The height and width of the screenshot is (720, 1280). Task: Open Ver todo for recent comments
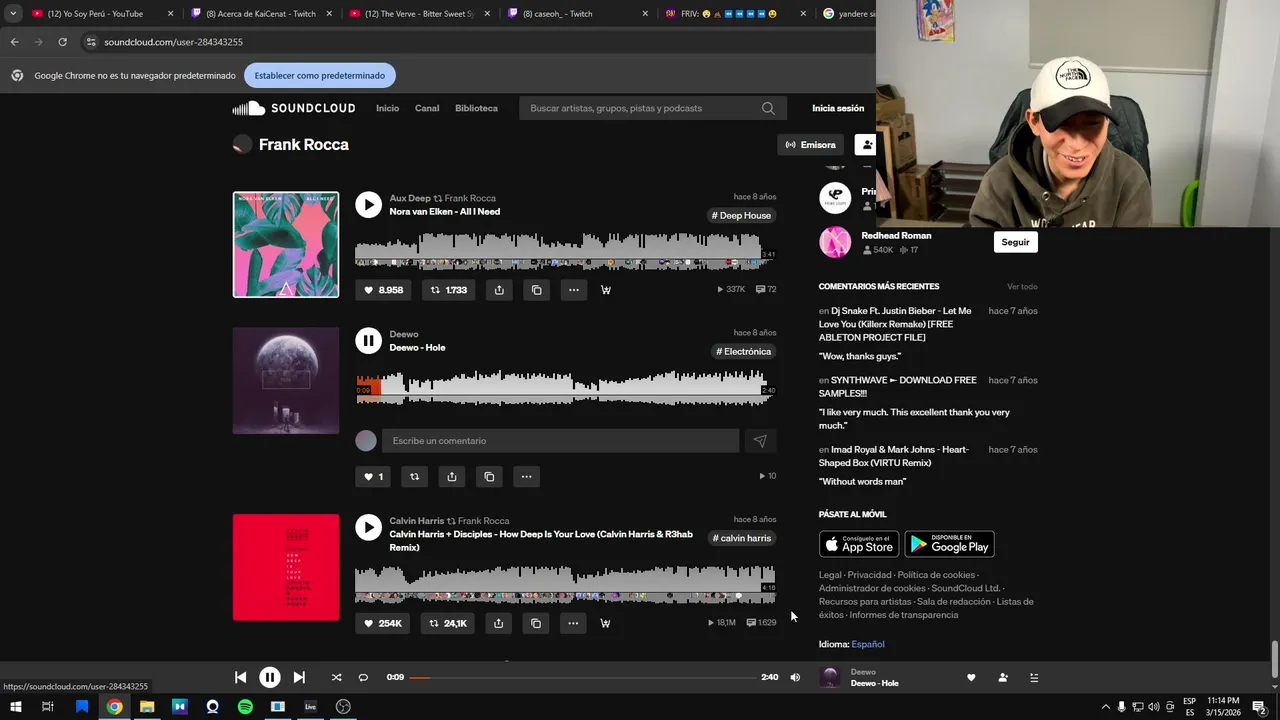tap(1022, 287)
